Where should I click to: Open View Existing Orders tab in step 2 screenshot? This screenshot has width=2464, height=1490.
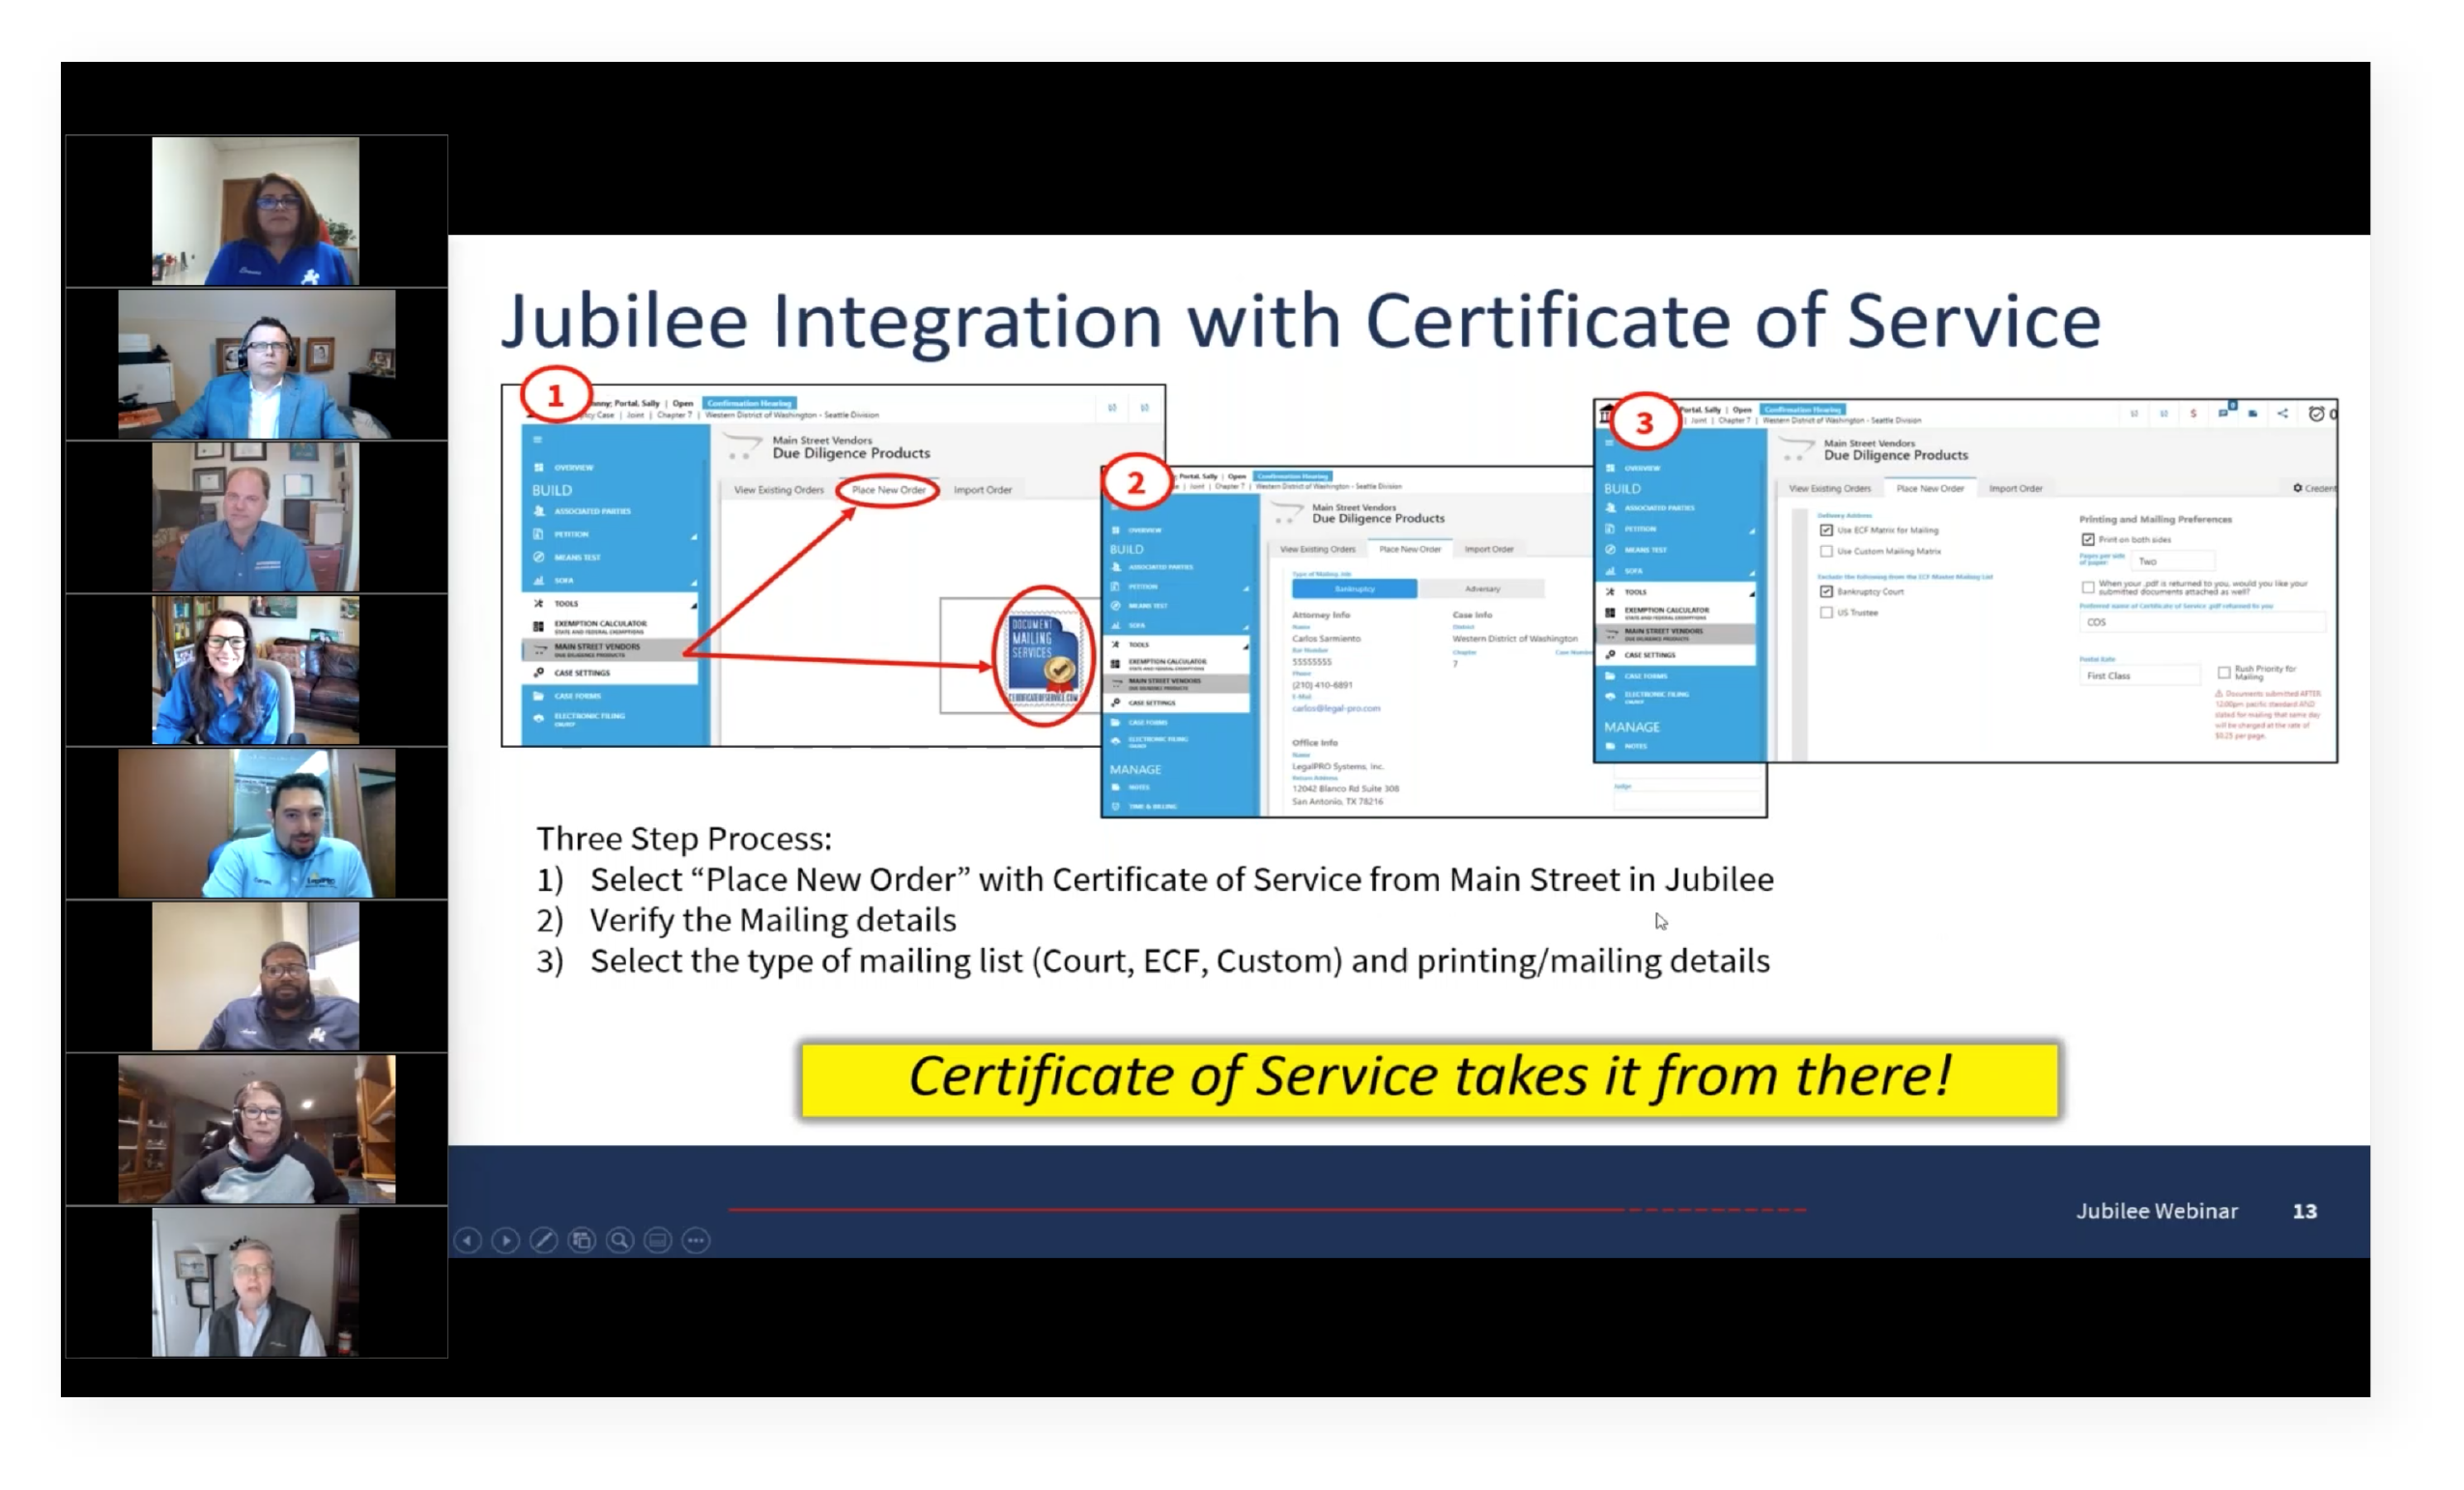(x=1318, y=549)
